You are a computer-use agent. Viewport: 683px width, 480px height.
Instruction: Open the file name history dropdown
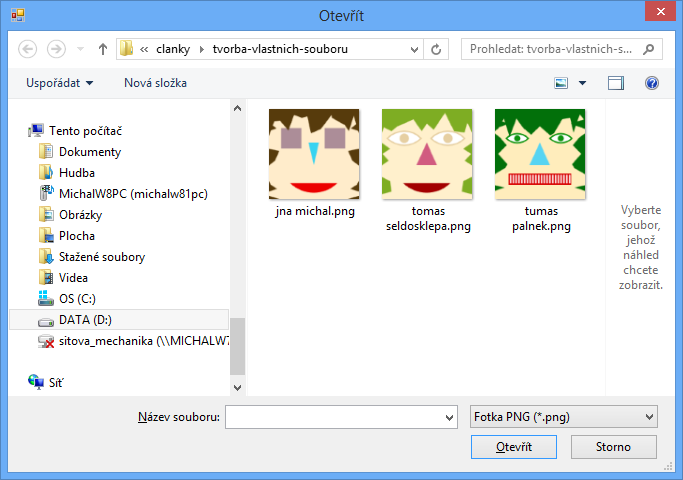pos(450,417)
